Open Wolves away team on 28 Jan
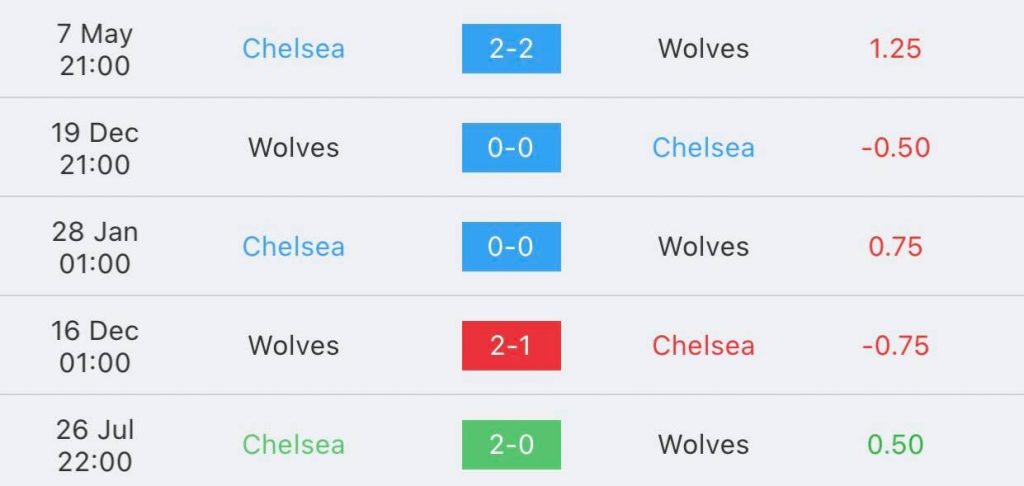Screen dimensions: 1024x486 coord(703,247)
